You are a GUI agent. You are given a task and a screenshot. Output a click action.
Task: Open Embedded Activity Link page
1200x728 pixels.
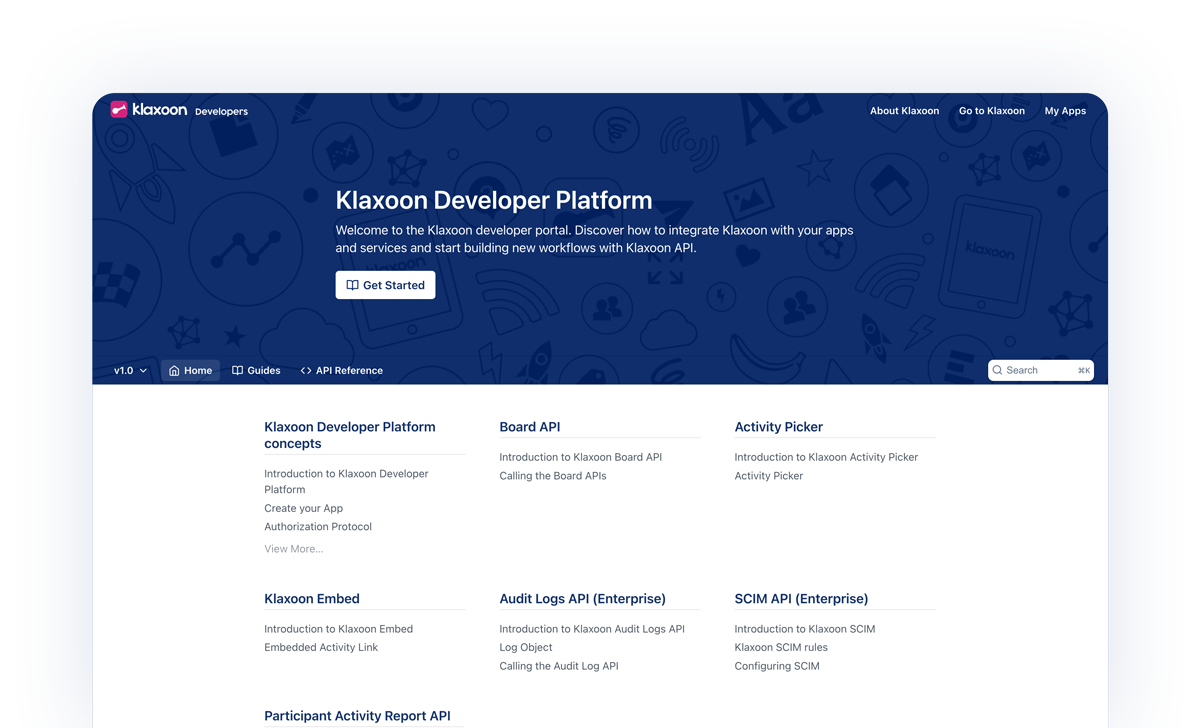[321, 648]
